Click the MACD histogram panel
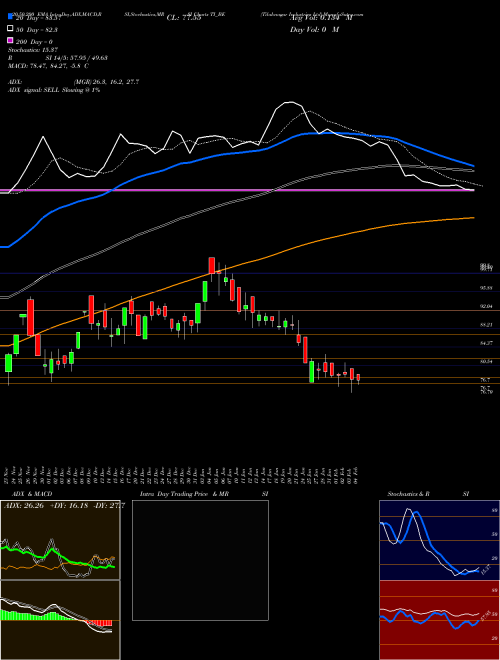The height and width of the screenshot is (660, 500). pyautogui.click(x=60, y=620)
